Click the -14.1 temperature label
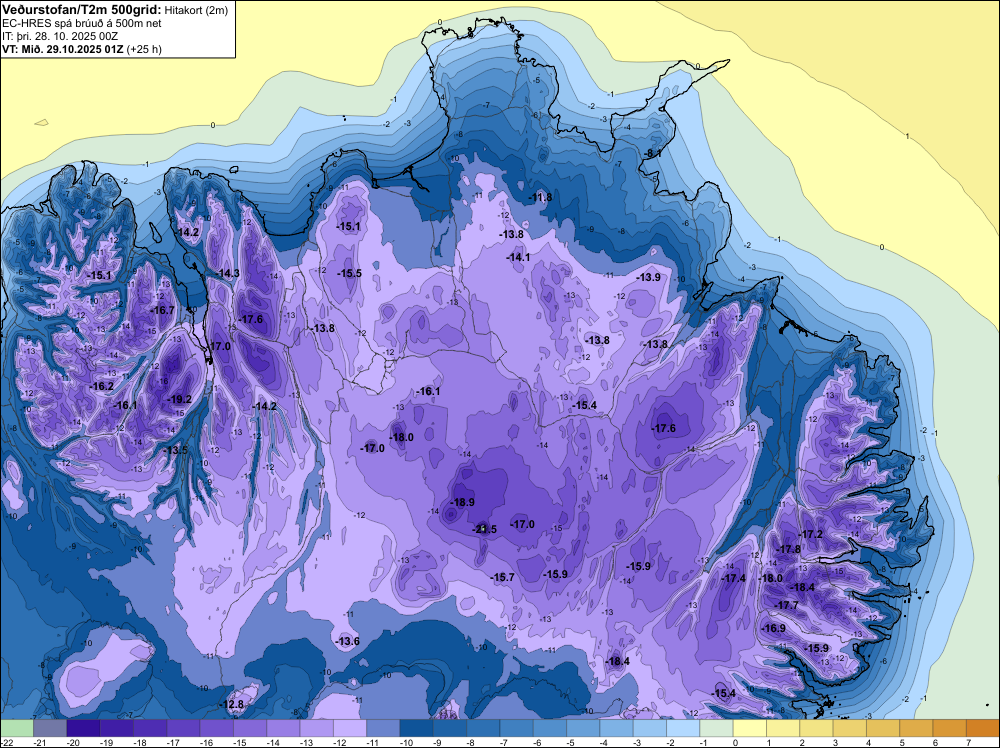Viewport: 1000px width, 748px height. click(518, 257)
